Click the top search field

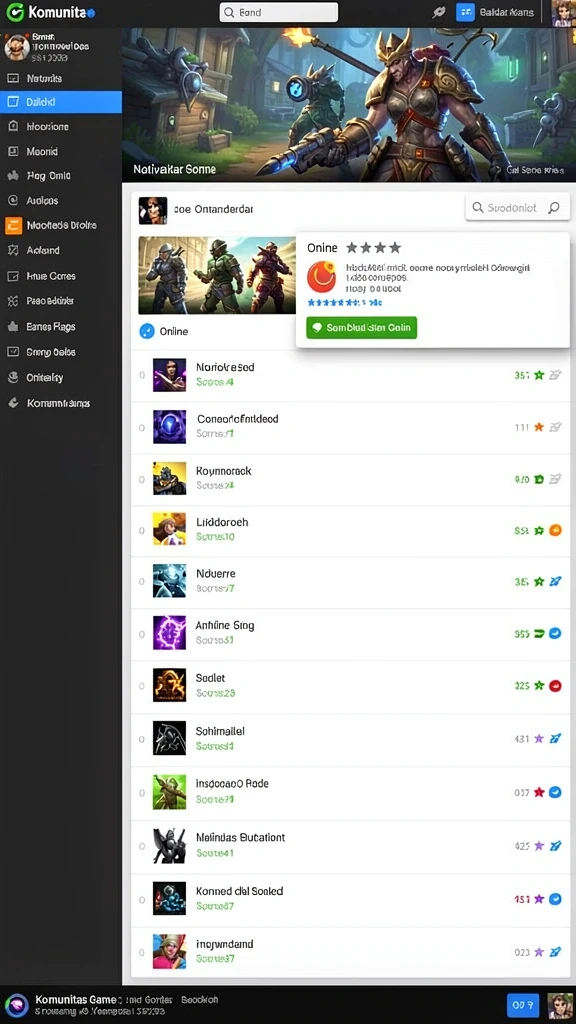[279, 12]
